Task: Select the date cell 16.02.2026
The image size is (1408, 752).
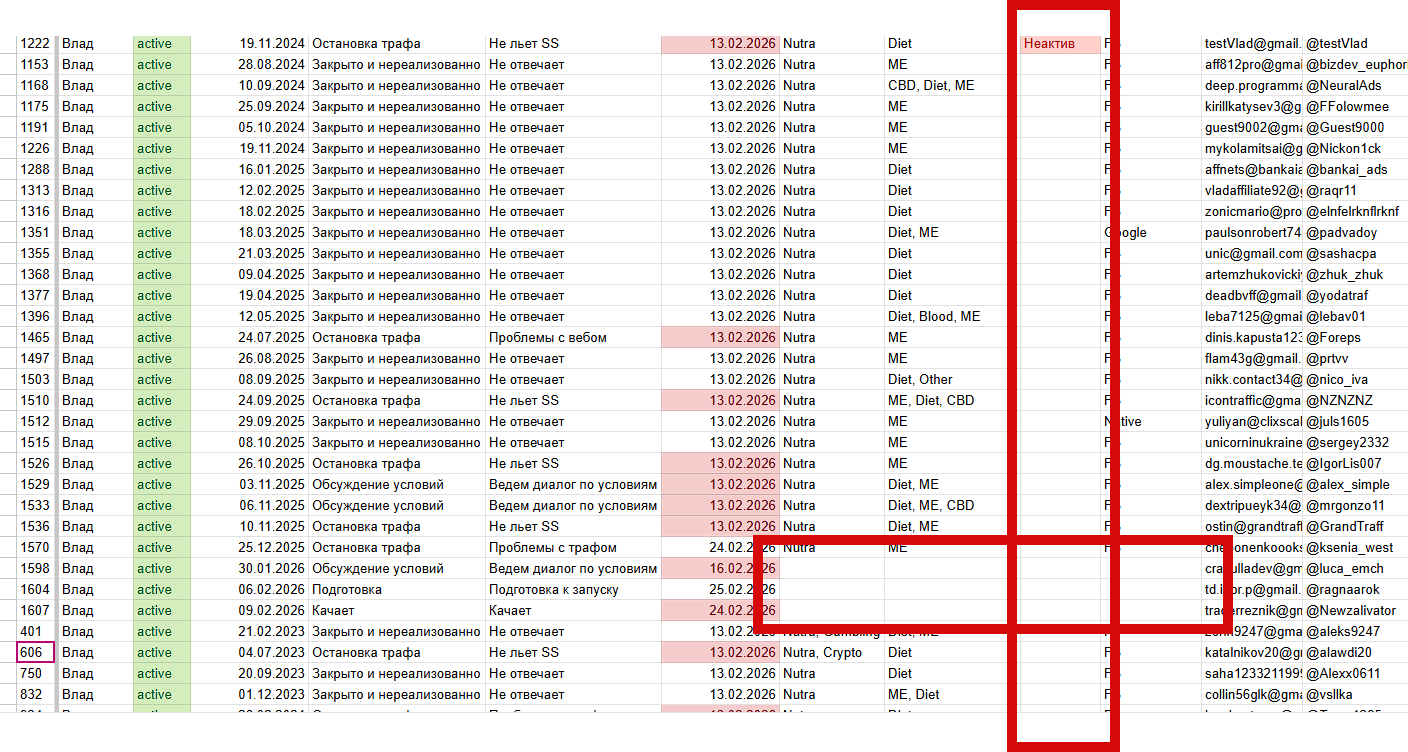Action: (720, 569)
